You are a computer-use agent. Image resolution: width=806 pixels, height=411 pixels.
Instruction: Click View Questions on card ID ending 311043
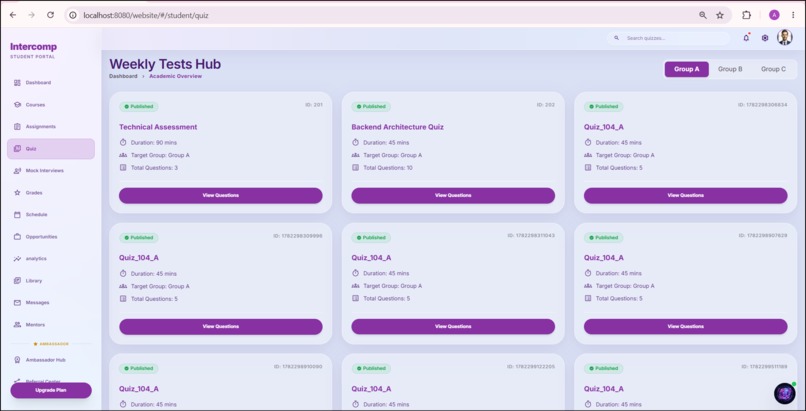pyautogui.click(x=453, y=327)
